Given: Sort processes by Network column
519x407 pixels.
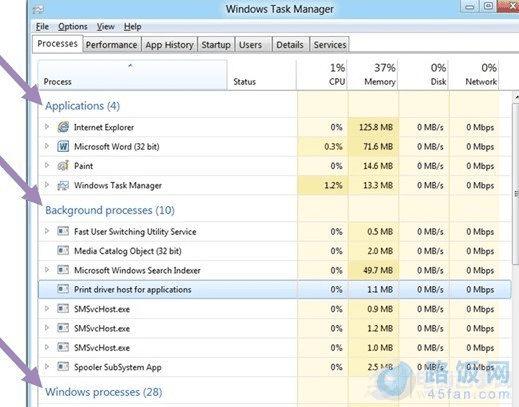Looking at the screenshot, I should pos(474,75).
